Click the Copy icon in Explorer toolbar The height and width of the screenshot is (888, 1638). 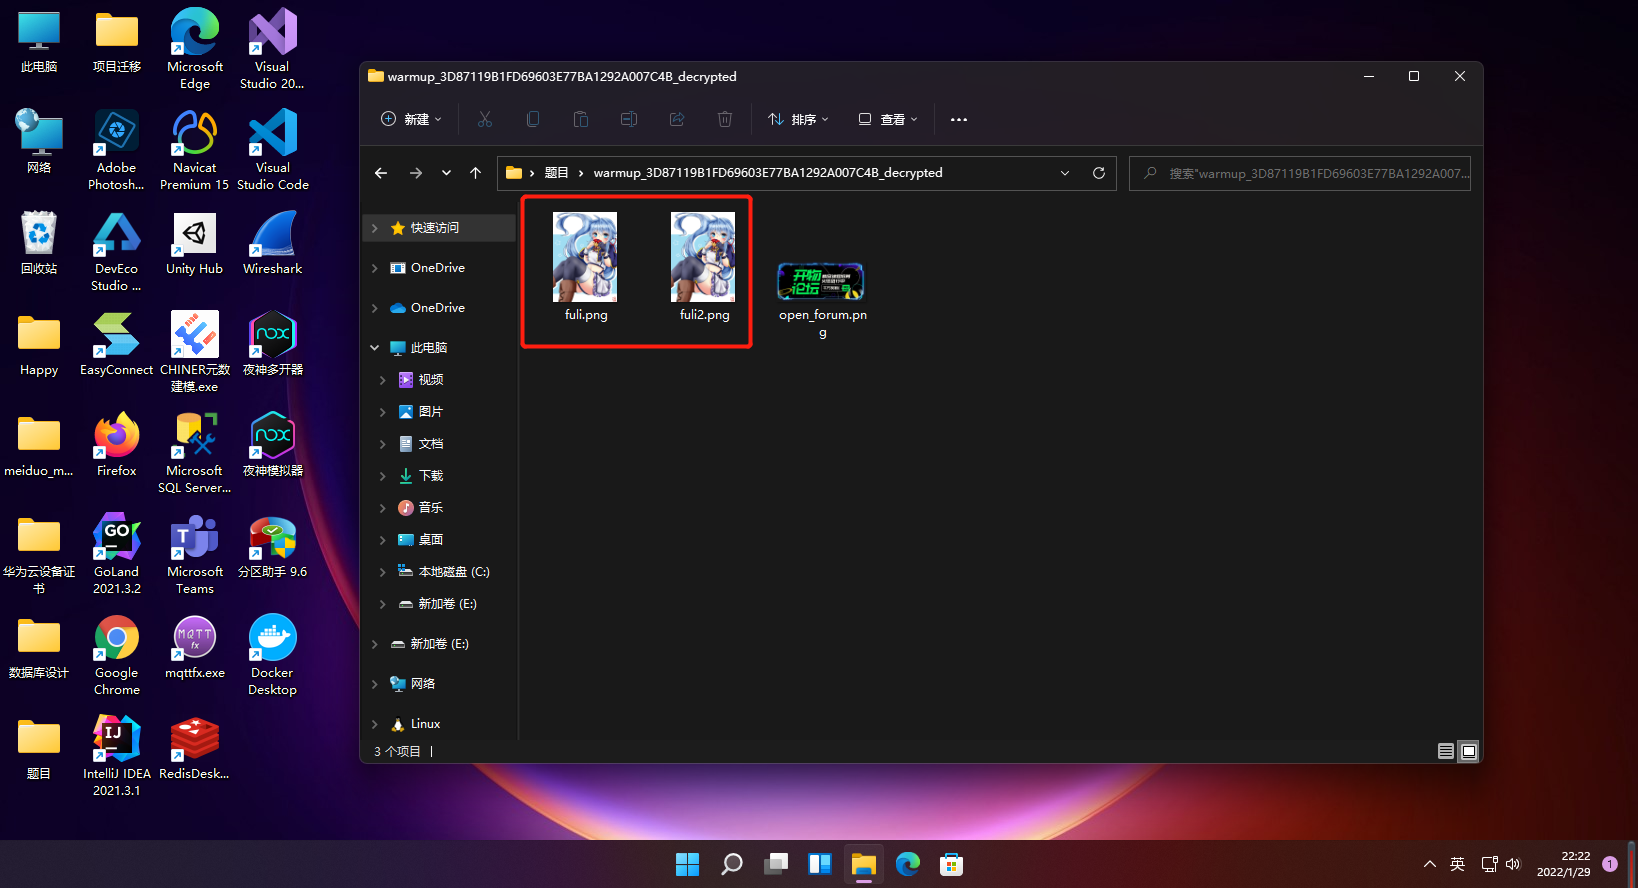coord(533,119)
